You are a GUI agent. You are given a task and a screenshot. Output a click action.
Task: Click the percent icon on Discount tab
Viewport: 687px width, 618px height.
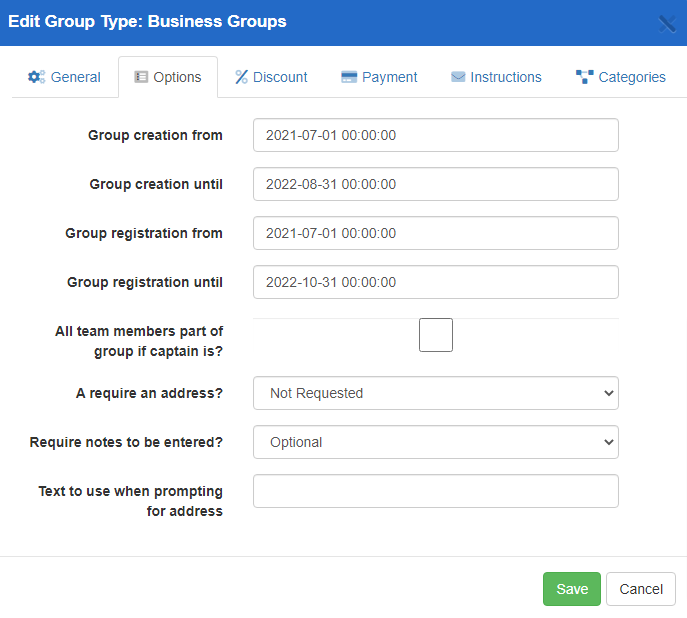point(241,77)
